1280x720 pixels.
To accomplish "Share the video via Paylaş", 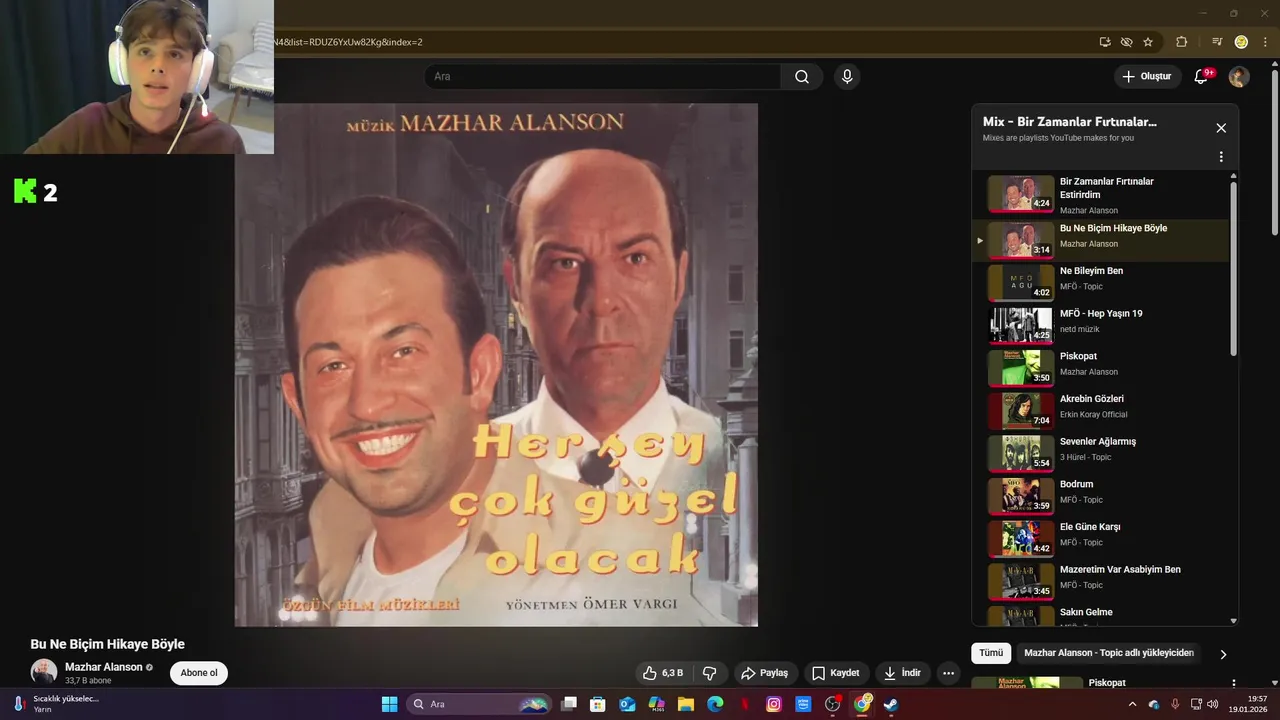I will click(765, 673).
